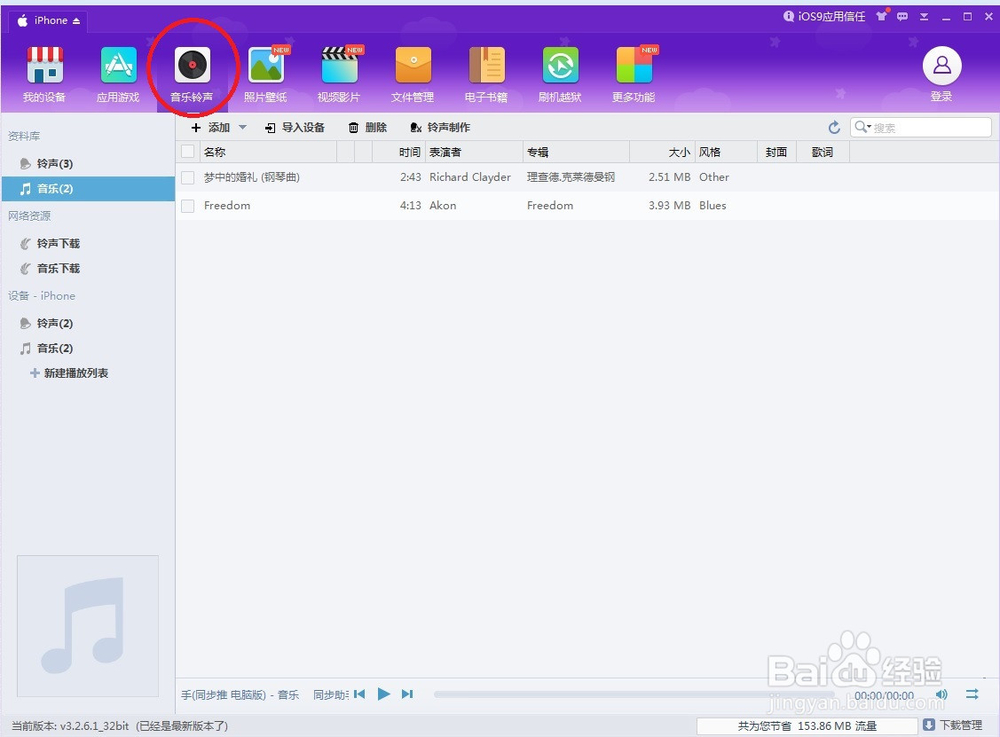Toggle the repeat playback mode icon
Screen dimensions: 1000x737
coord(972,694)
